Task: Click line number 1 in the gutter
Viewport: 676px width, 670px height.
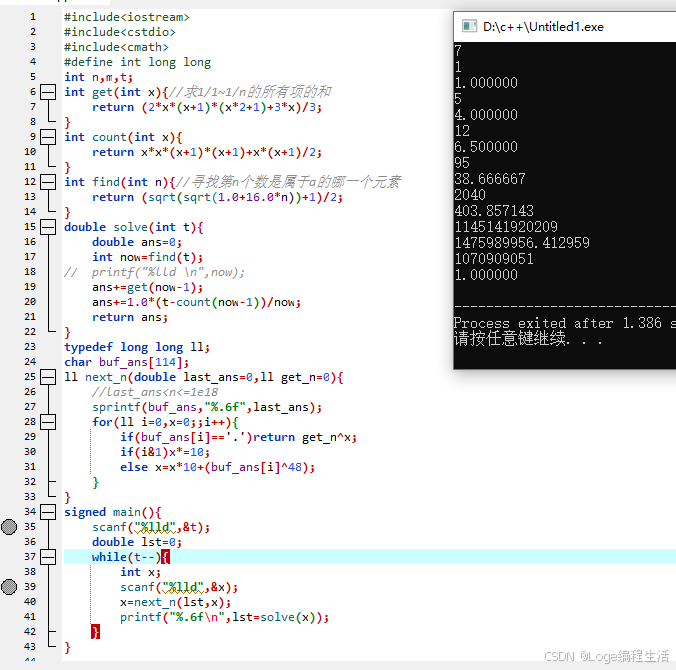Action: coord(33,17)
